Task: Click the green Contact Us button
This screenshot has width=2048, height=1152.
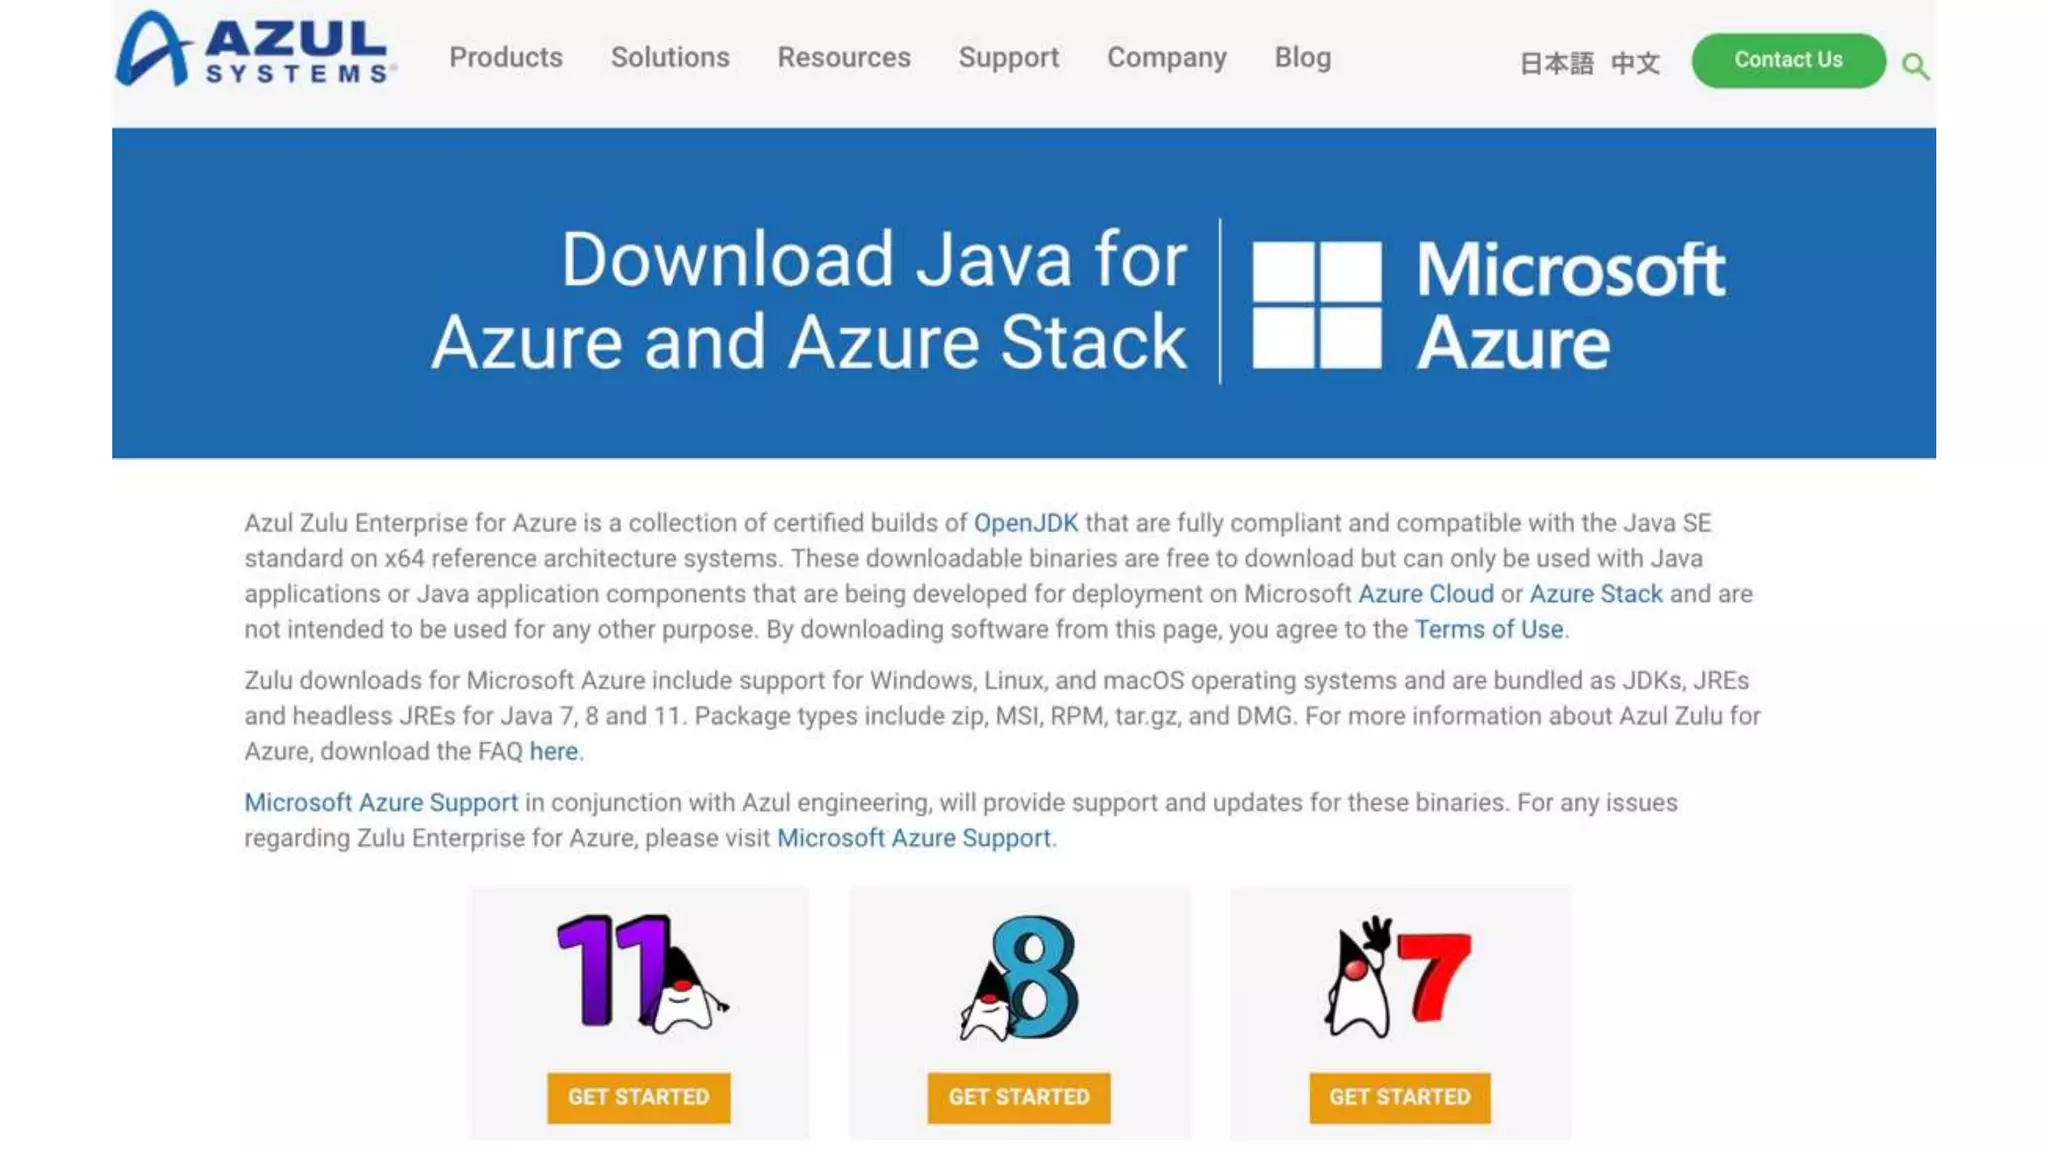Action: click(x=1788, y=60)
